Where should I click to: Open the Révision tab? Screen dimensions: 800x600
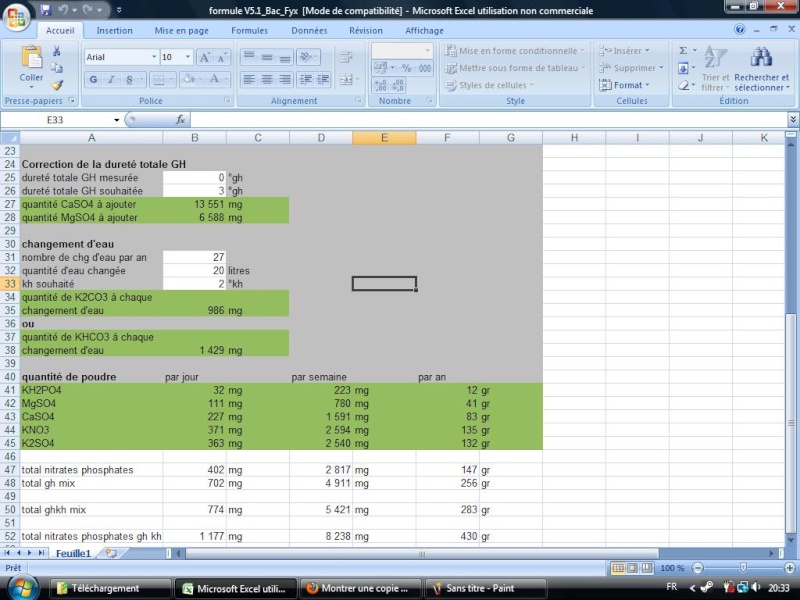(366, 31)
